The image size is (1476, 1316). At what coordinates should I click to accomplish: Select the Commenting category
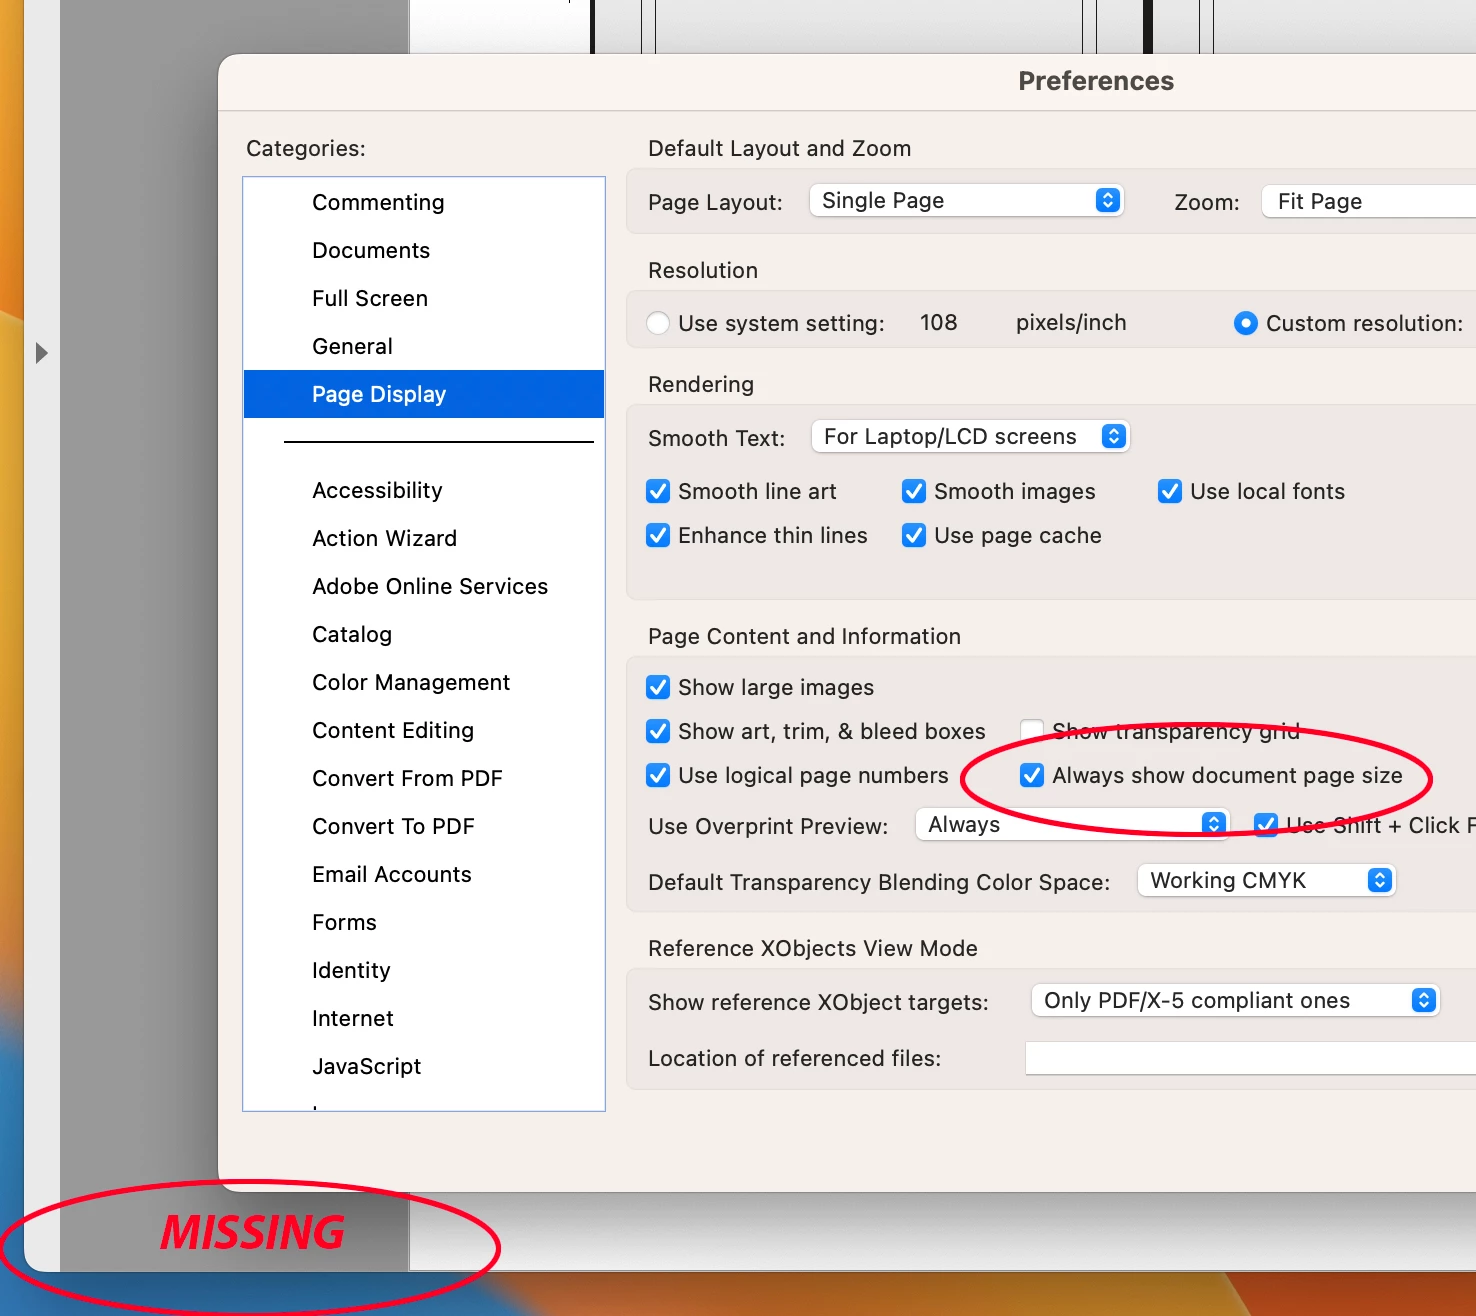424,202
